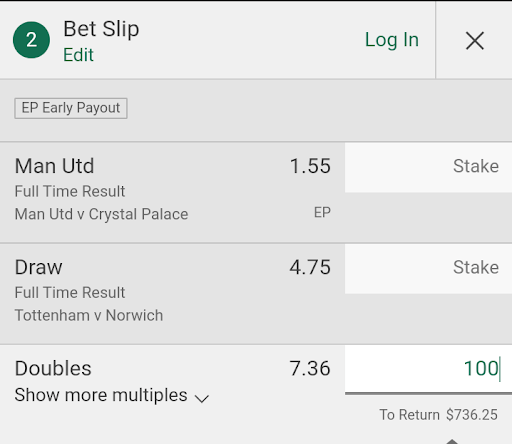Click the Log In link

pyautogui.click(x=392, y=40)
